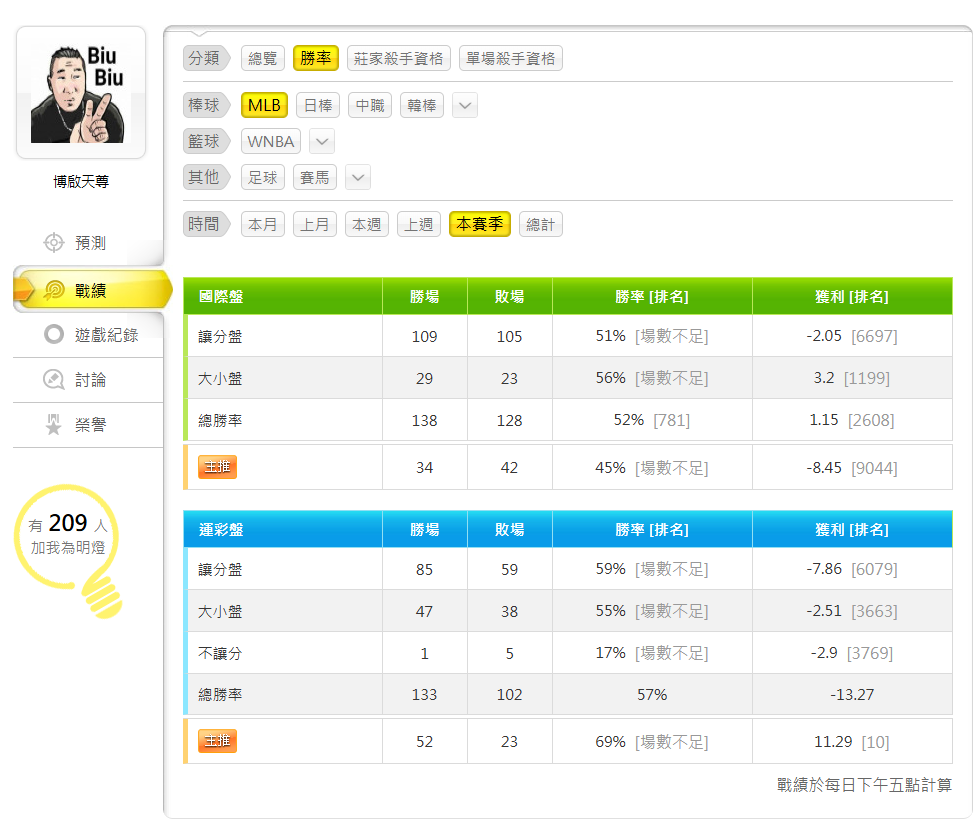Expand more 其他 sports dropdown
Image resolution: width=980 pixels, height=827 pixels.
click(x=358, y=178)
